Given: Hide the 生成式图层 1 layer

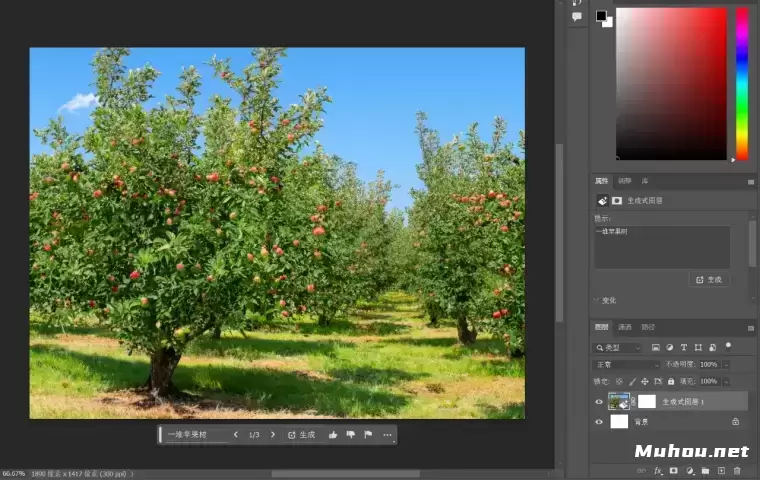Looking at the screenshot, I should click(x=599, y=402).
